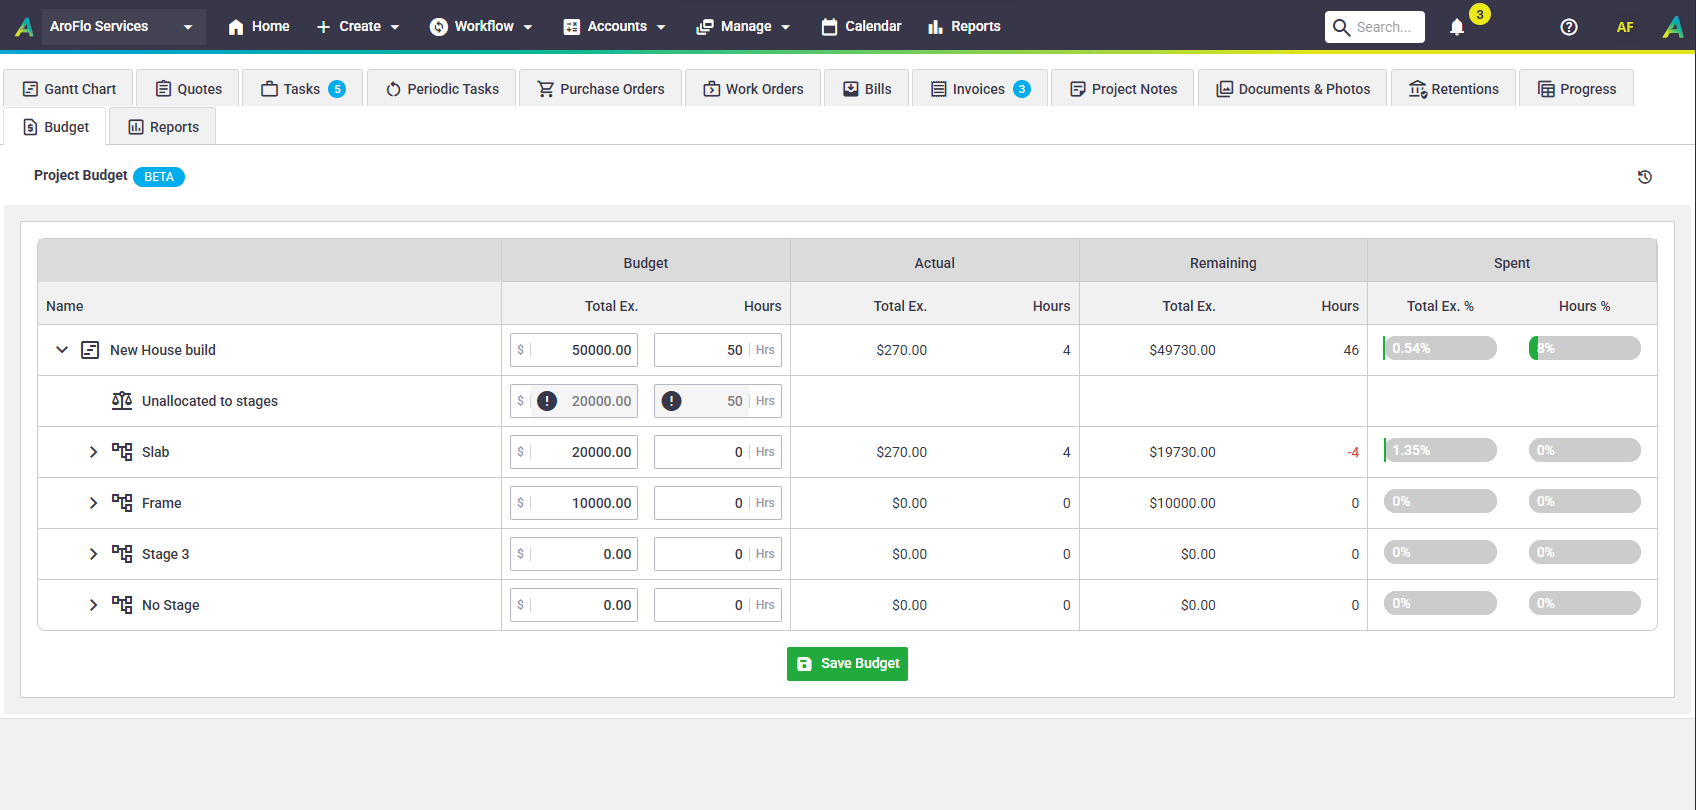Image resolution: width=1696 pixels, height=810 pixels.
Task: Click the Unallocated to stages scales icon
Action: coord(122,401)
